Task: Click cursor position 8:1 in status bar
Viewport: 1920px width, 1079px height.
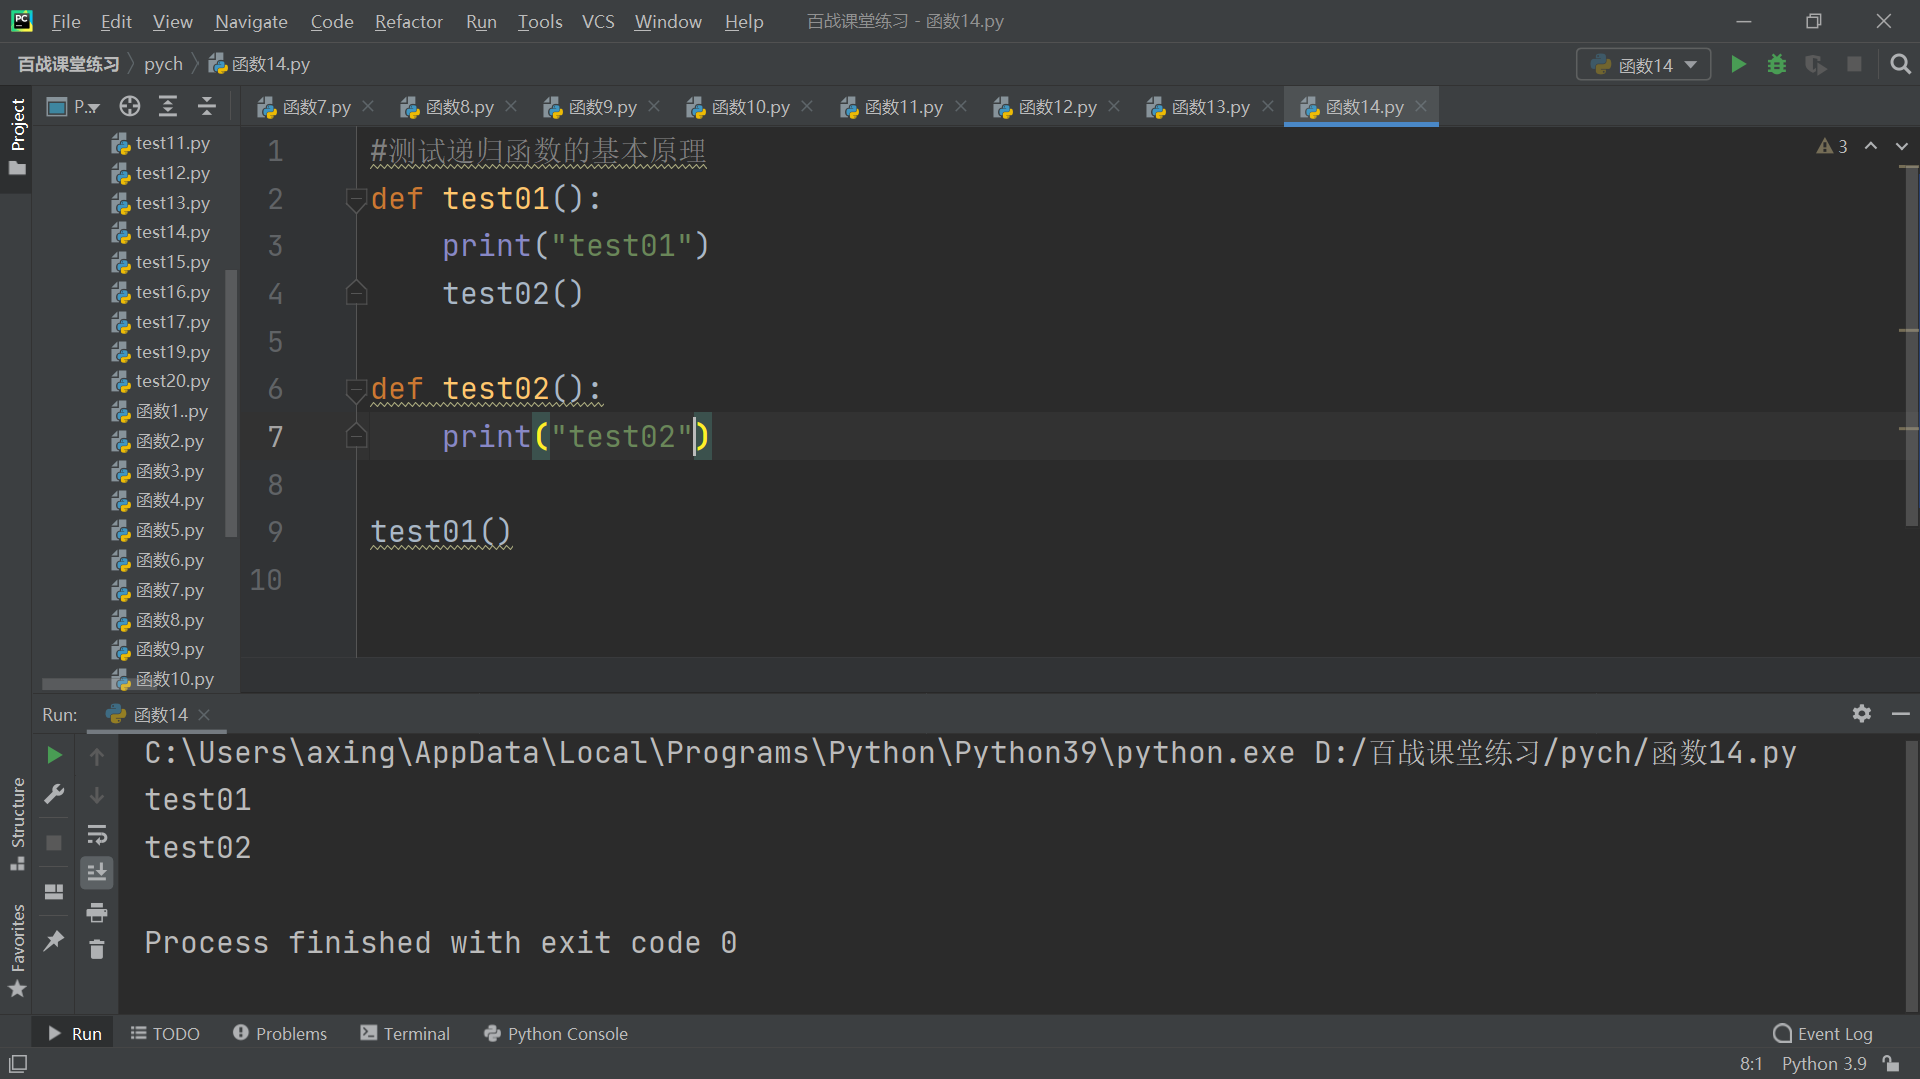Action: pyautogui.click(x=1751, y=1064)
